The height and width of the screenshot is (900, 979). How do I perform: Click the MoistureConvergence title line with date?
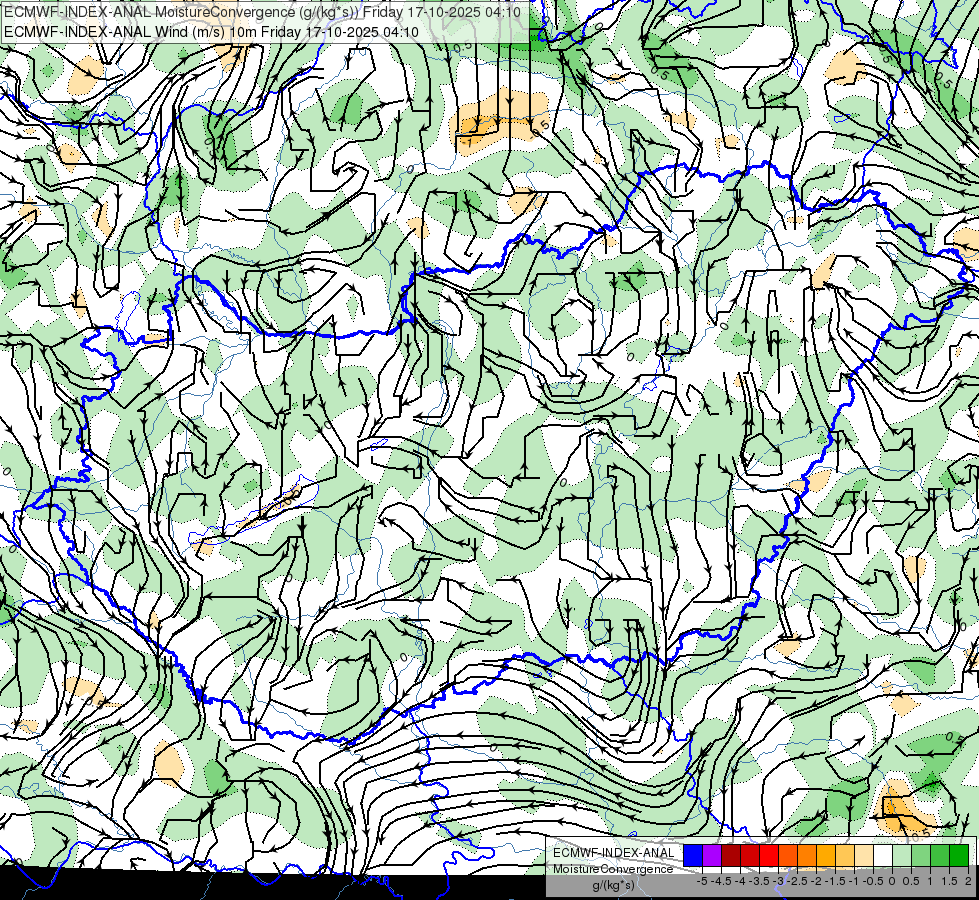262,12
